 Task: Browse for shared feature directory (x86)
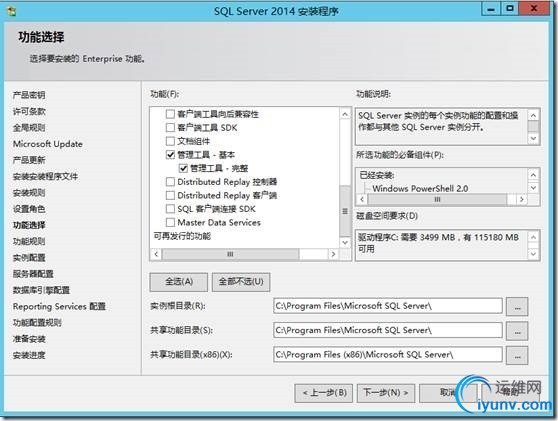517,355
